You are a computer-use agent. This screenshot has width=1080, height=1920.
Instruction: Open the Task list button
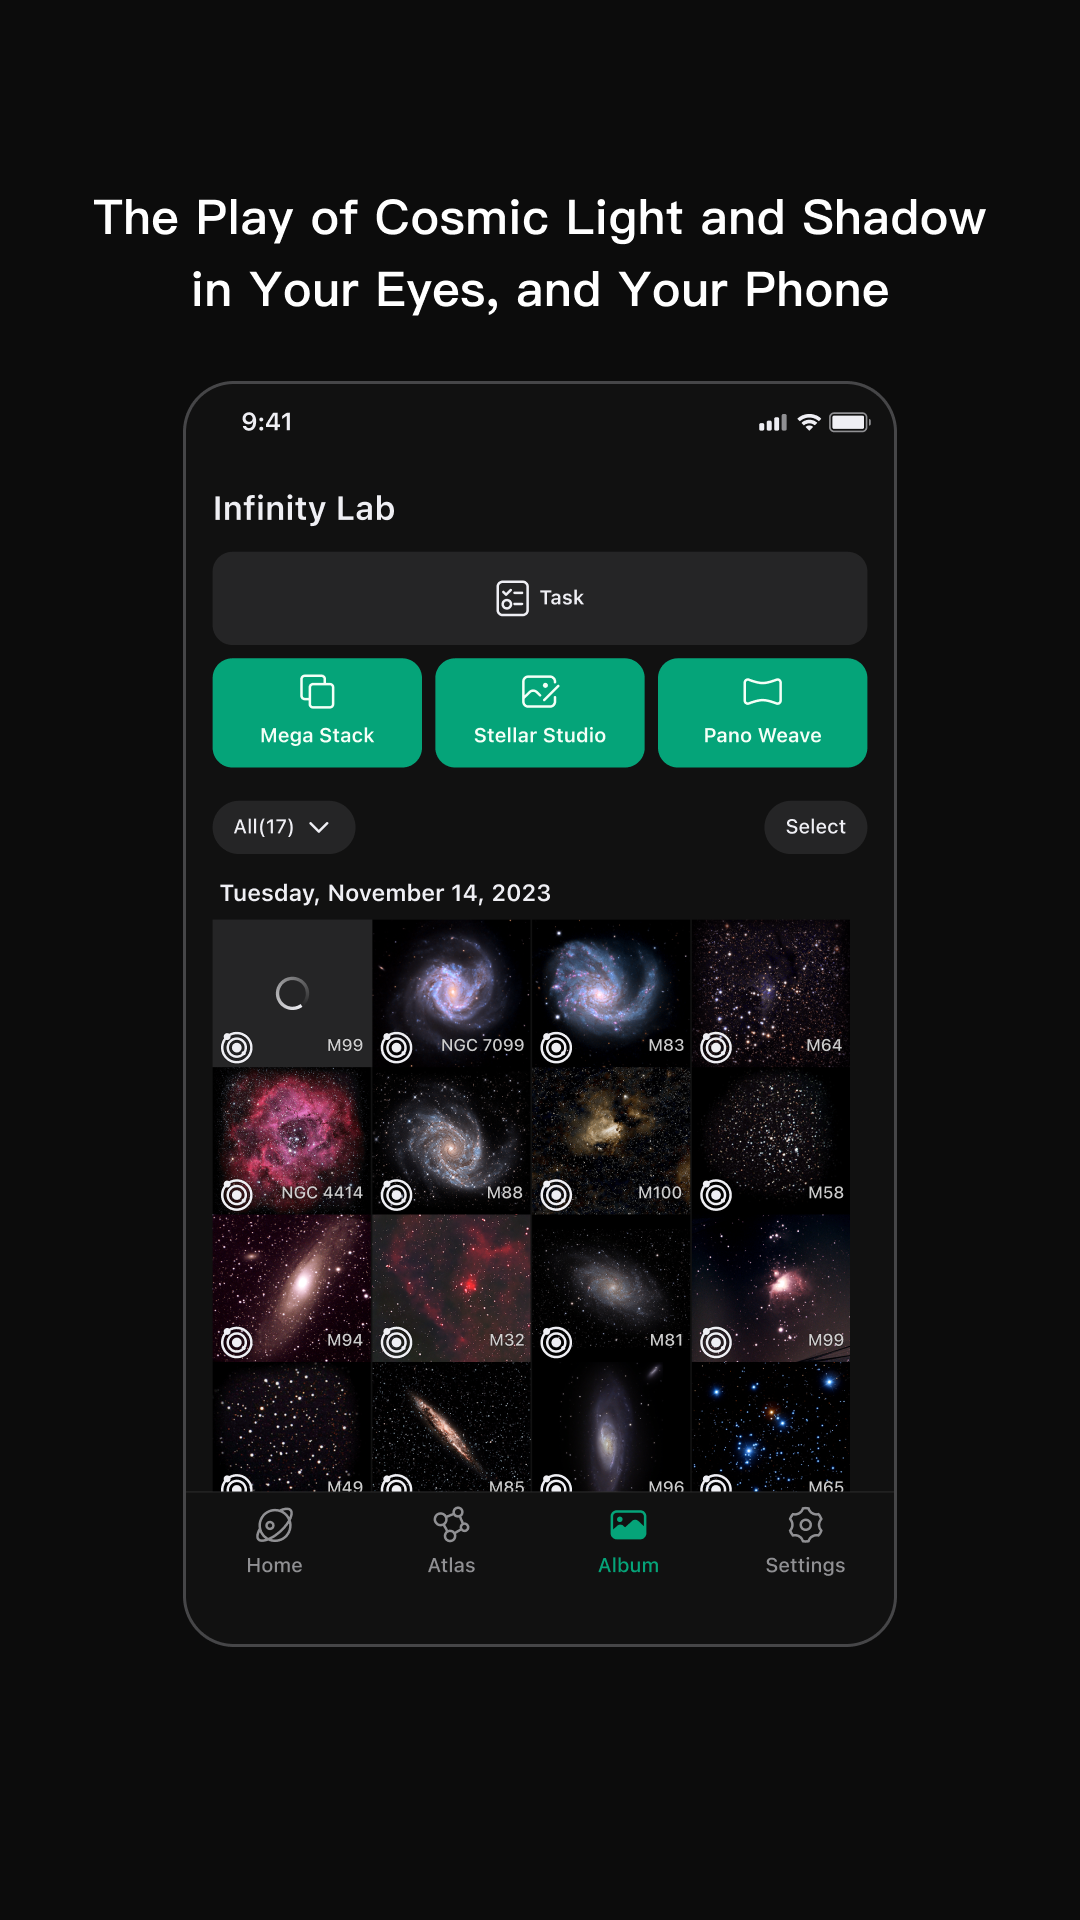coord(540,598)
